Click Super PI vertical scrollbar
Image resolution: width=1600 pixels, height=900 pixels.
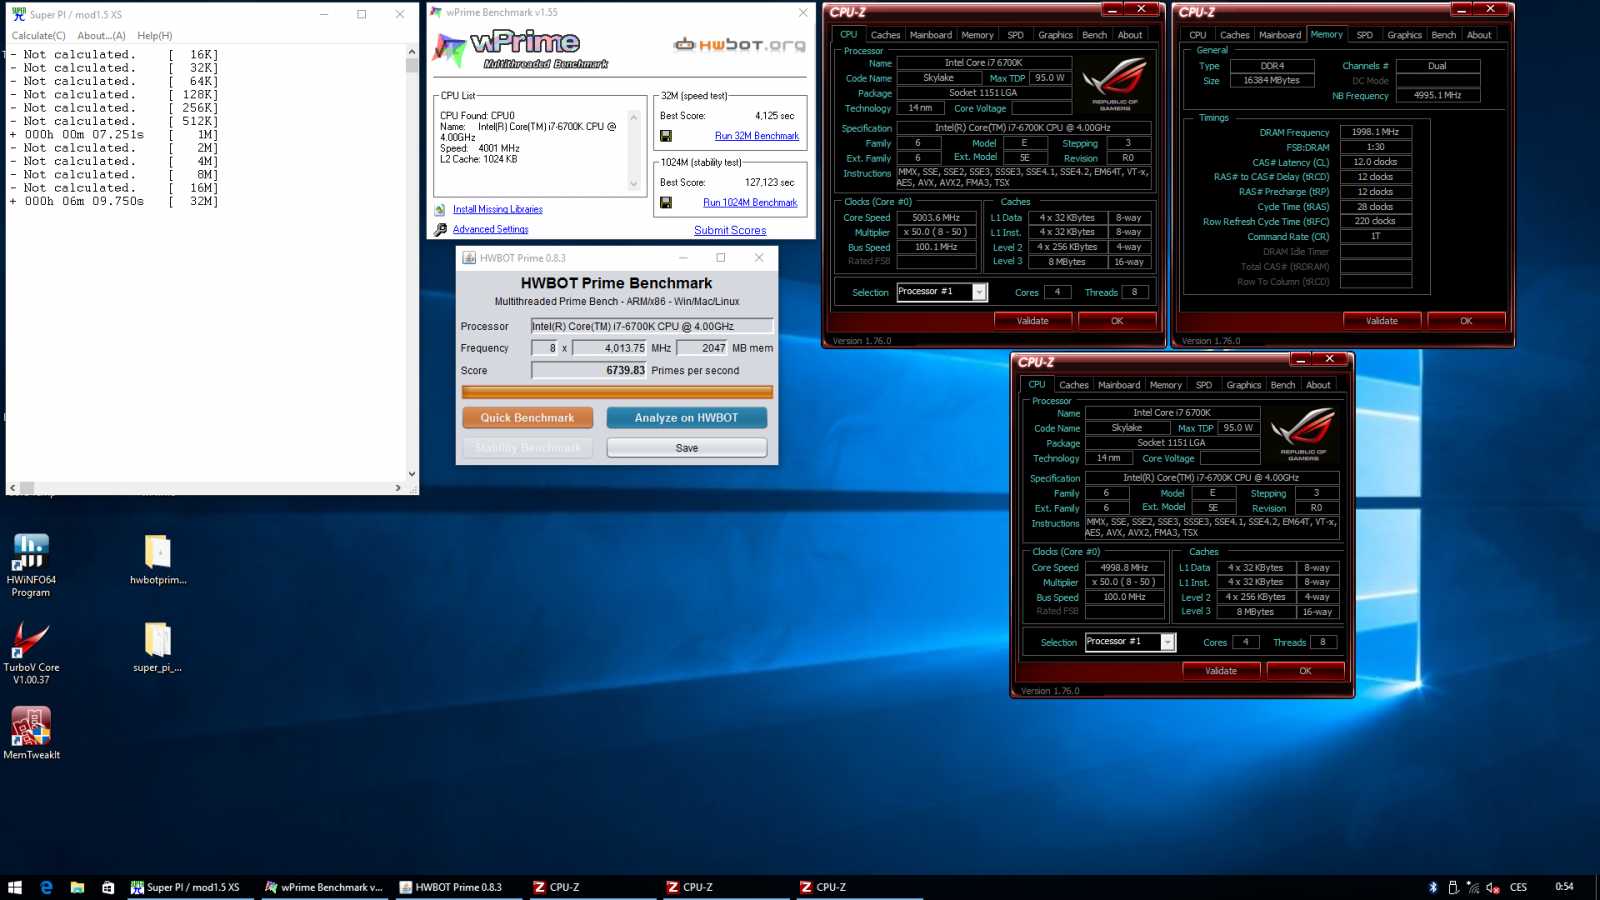[x=412, y=263]
